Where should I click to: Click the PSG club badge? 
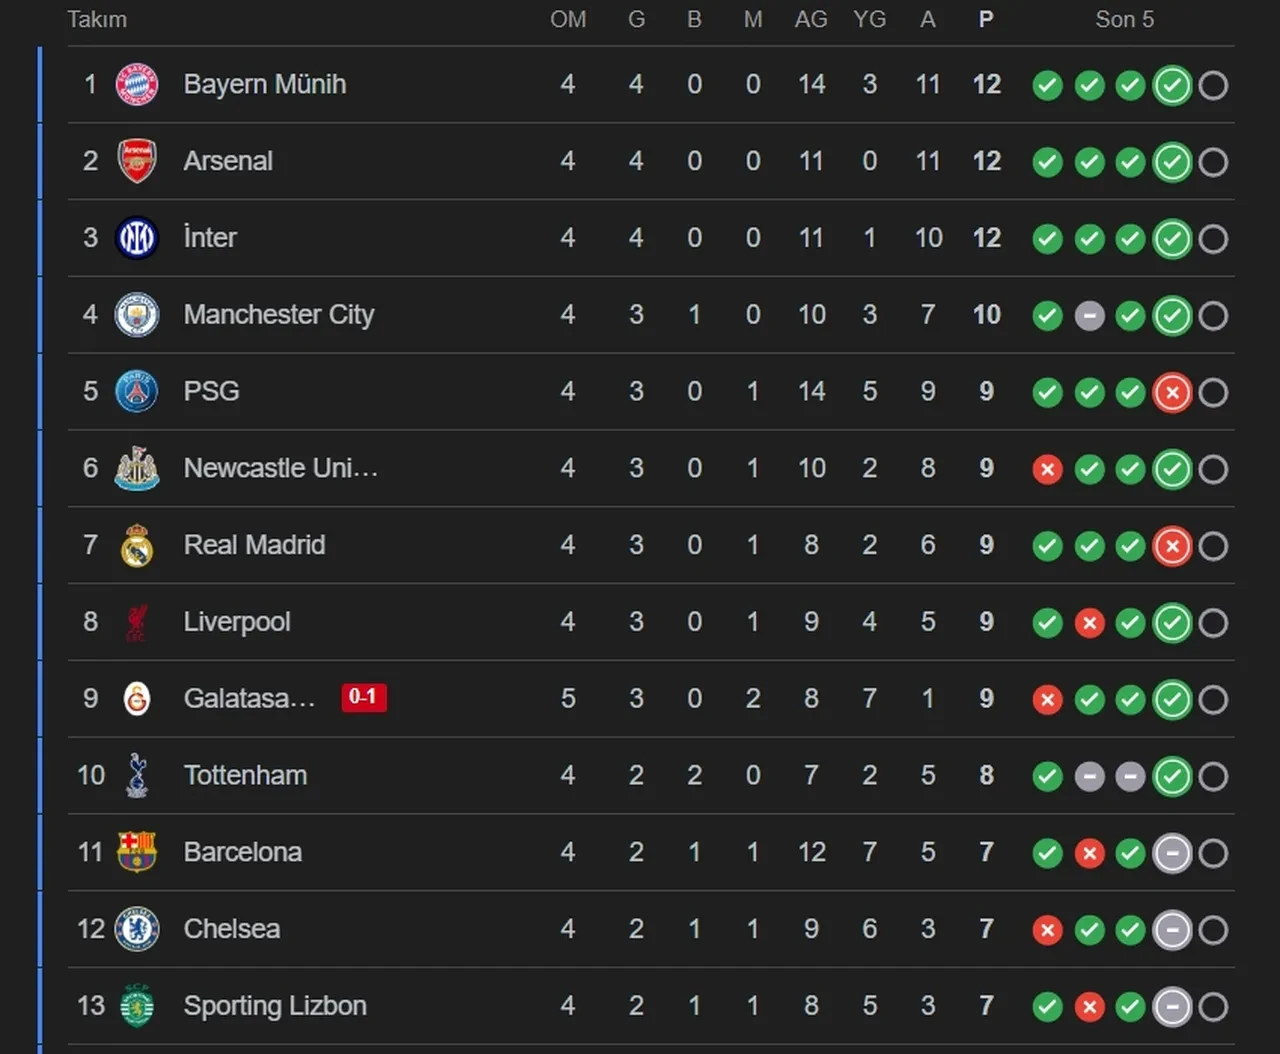(x=137, y=391)
